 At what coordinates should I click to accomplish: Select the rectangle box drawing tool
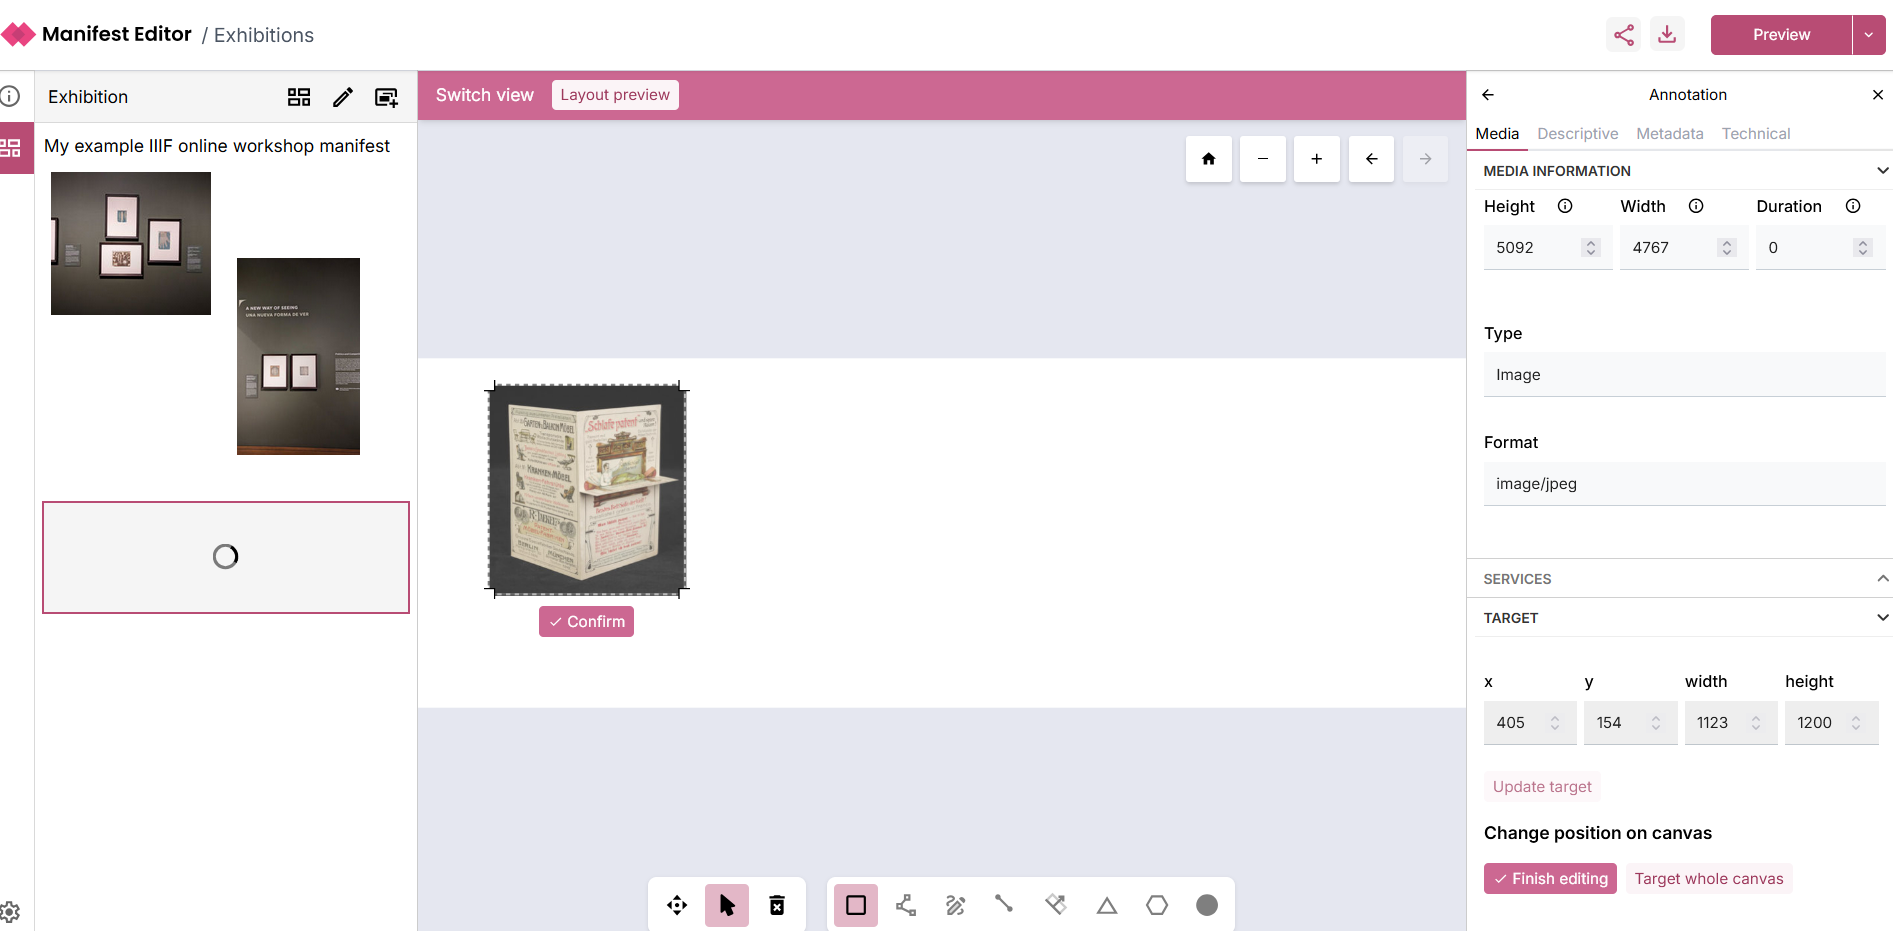click(856, 905)
